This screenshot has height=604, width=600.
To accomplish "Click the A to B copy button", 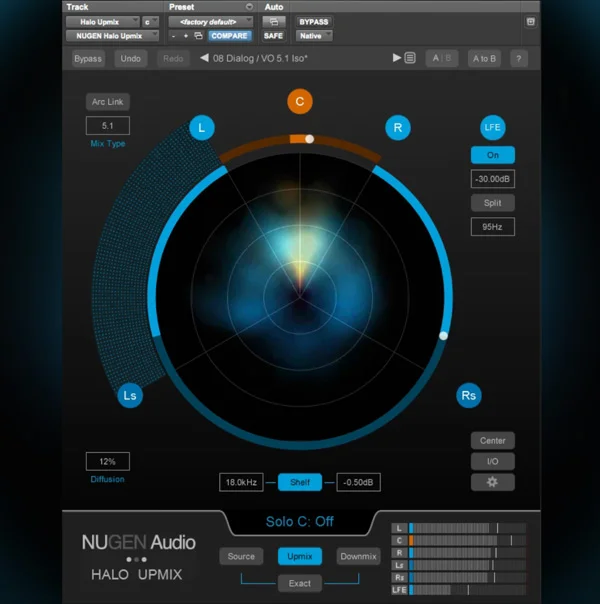I will click(484, 59).
